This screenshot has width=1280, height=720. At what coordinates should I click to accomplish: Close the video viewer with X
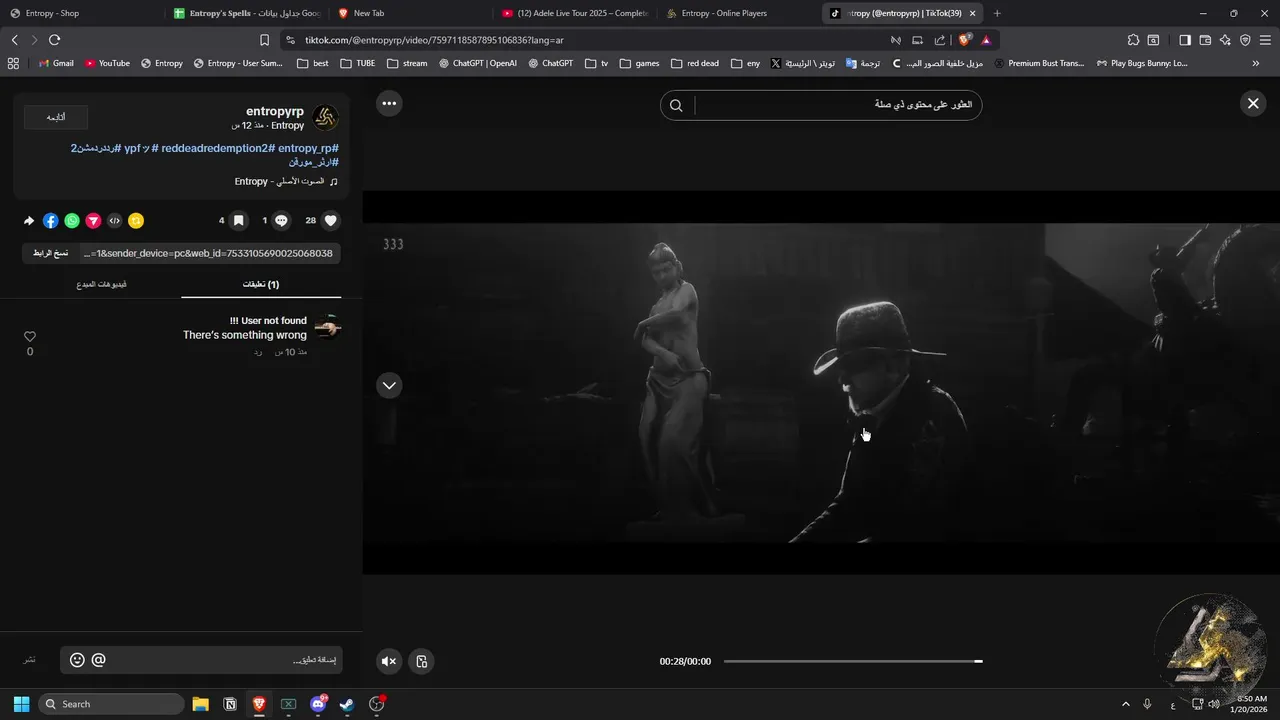pyautogui.click(x=1253, y=103)
